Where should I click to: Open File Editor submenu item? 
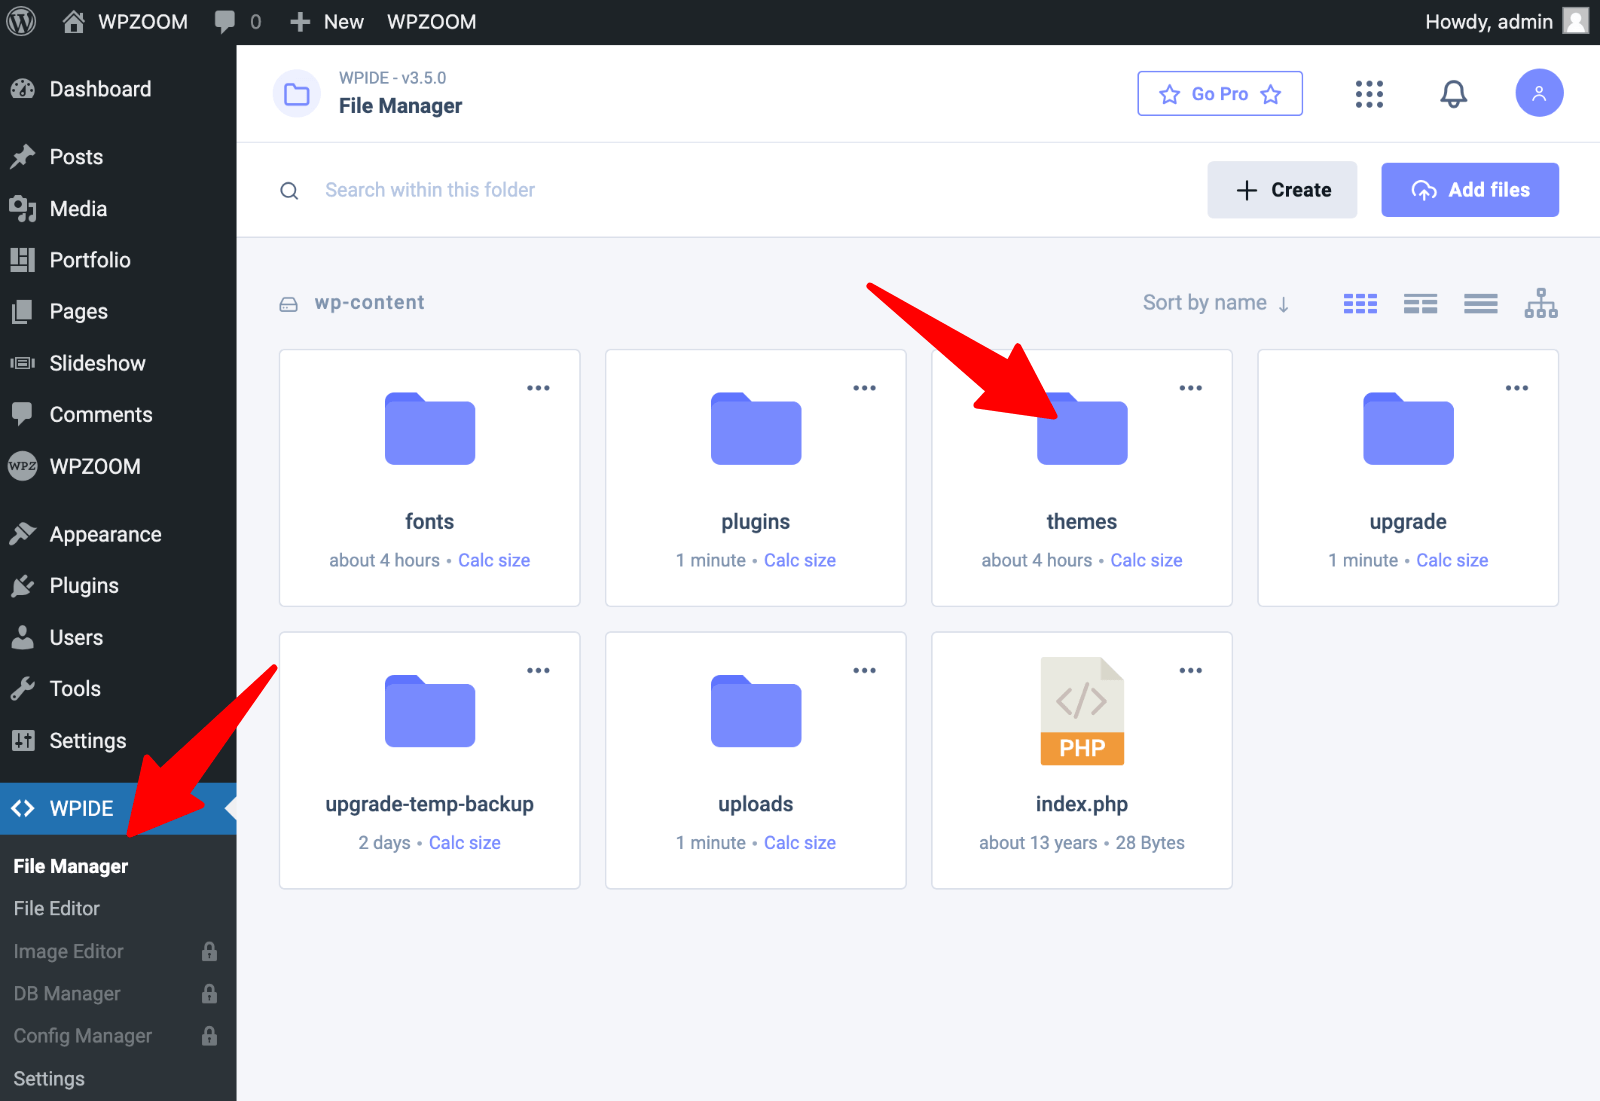click(x=57, y=908)
